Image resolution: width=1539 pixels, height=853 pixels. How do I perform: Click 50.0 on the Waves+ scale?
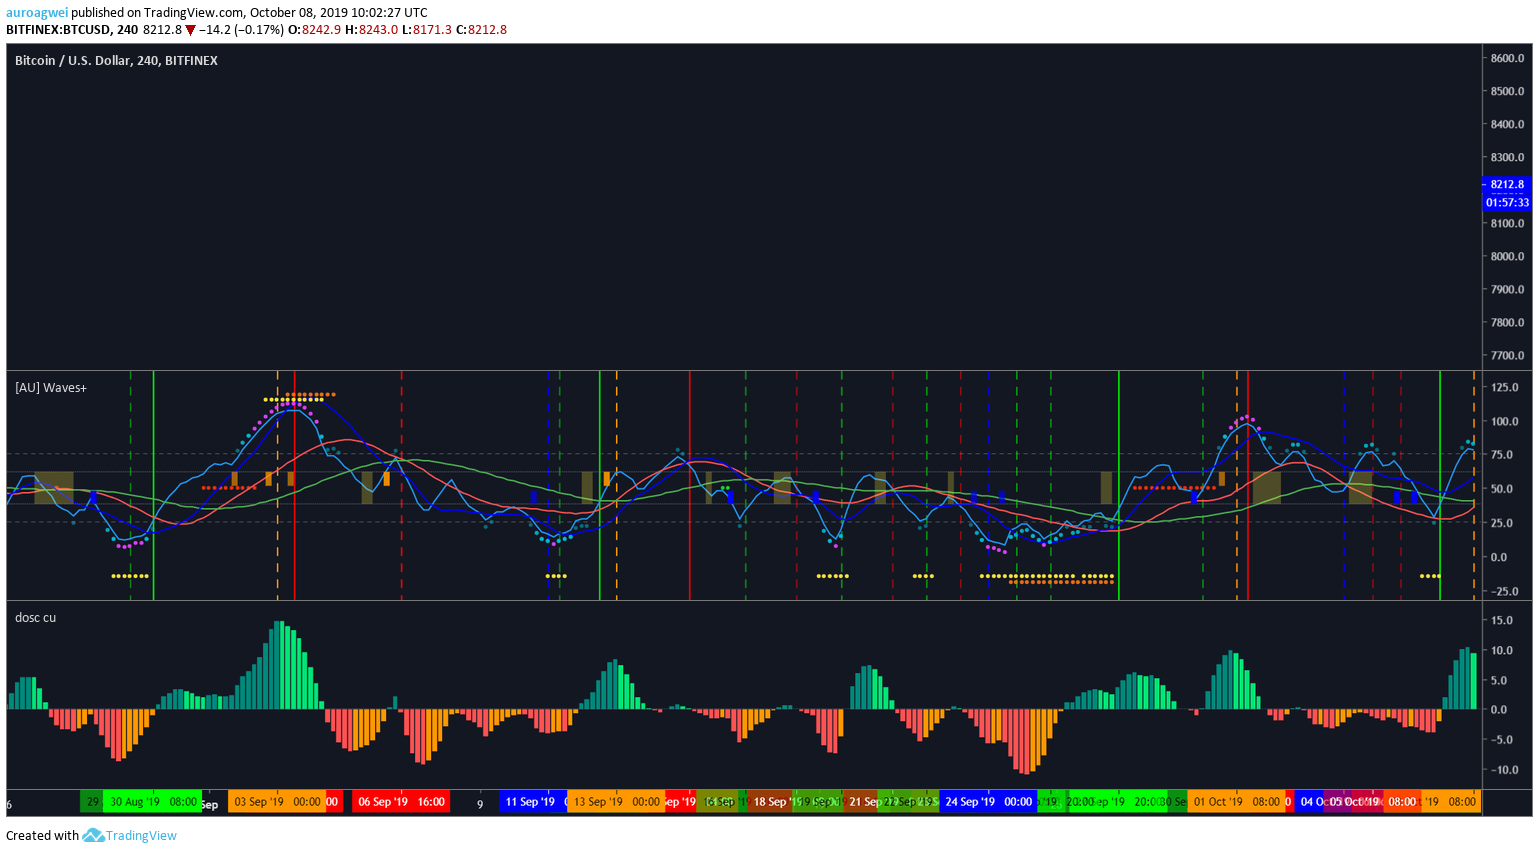click(1501, 490)
